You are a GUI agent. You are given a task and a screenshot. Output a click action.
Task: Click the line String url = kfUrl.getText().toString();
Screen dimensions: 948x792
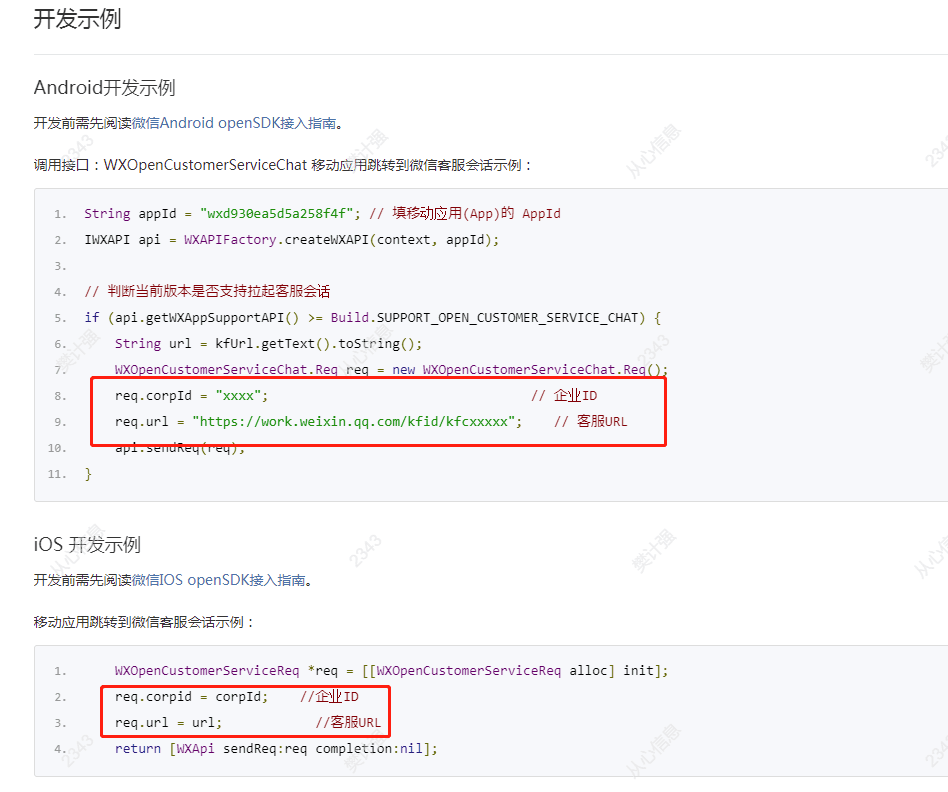point(268,344)
